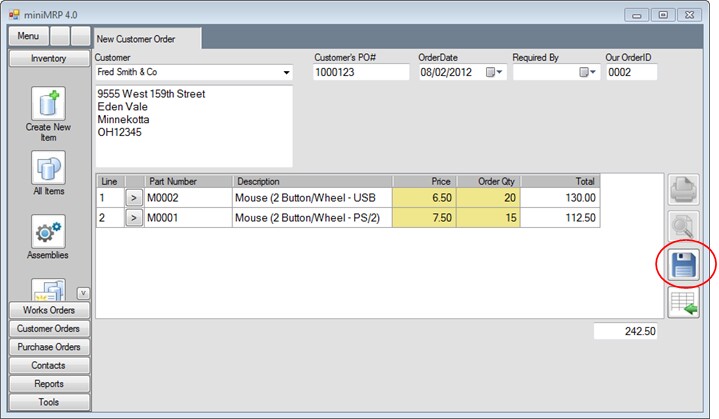Open the All Items icon
The height and width of the screenshot is (419, 719).
point(48,167)
